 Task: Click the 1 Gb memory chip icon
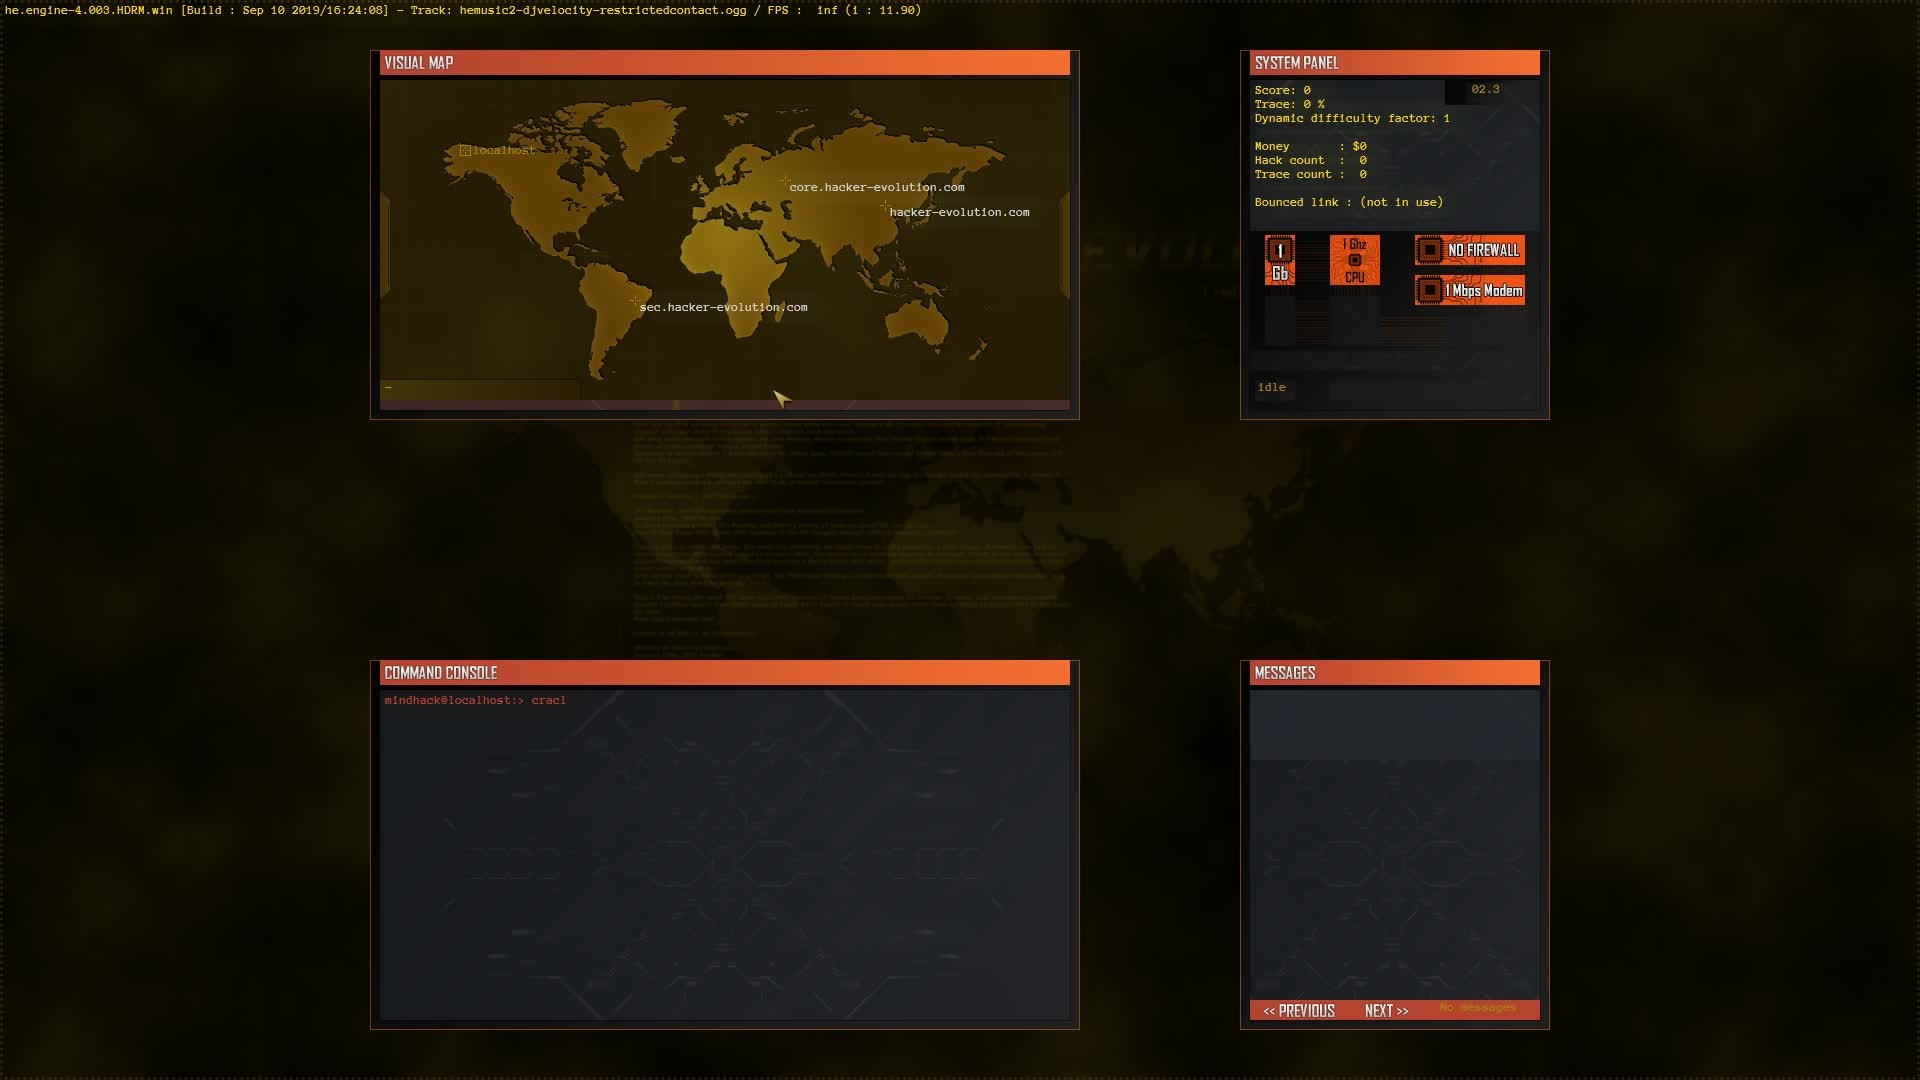pos(1280,260)
